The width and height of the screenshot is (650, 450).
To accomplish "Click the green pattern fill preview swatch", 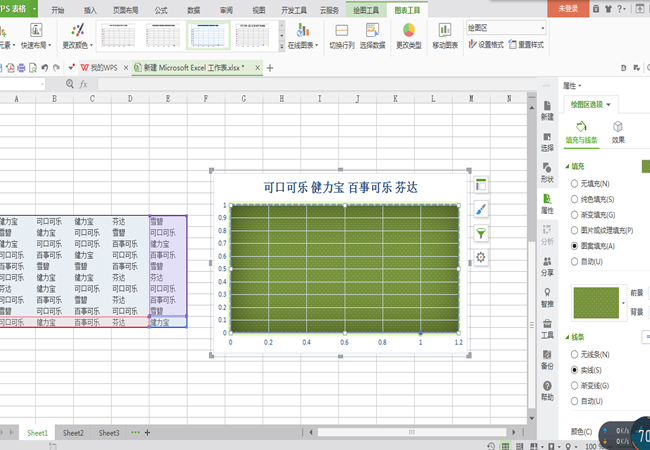I will click(596, 303).
